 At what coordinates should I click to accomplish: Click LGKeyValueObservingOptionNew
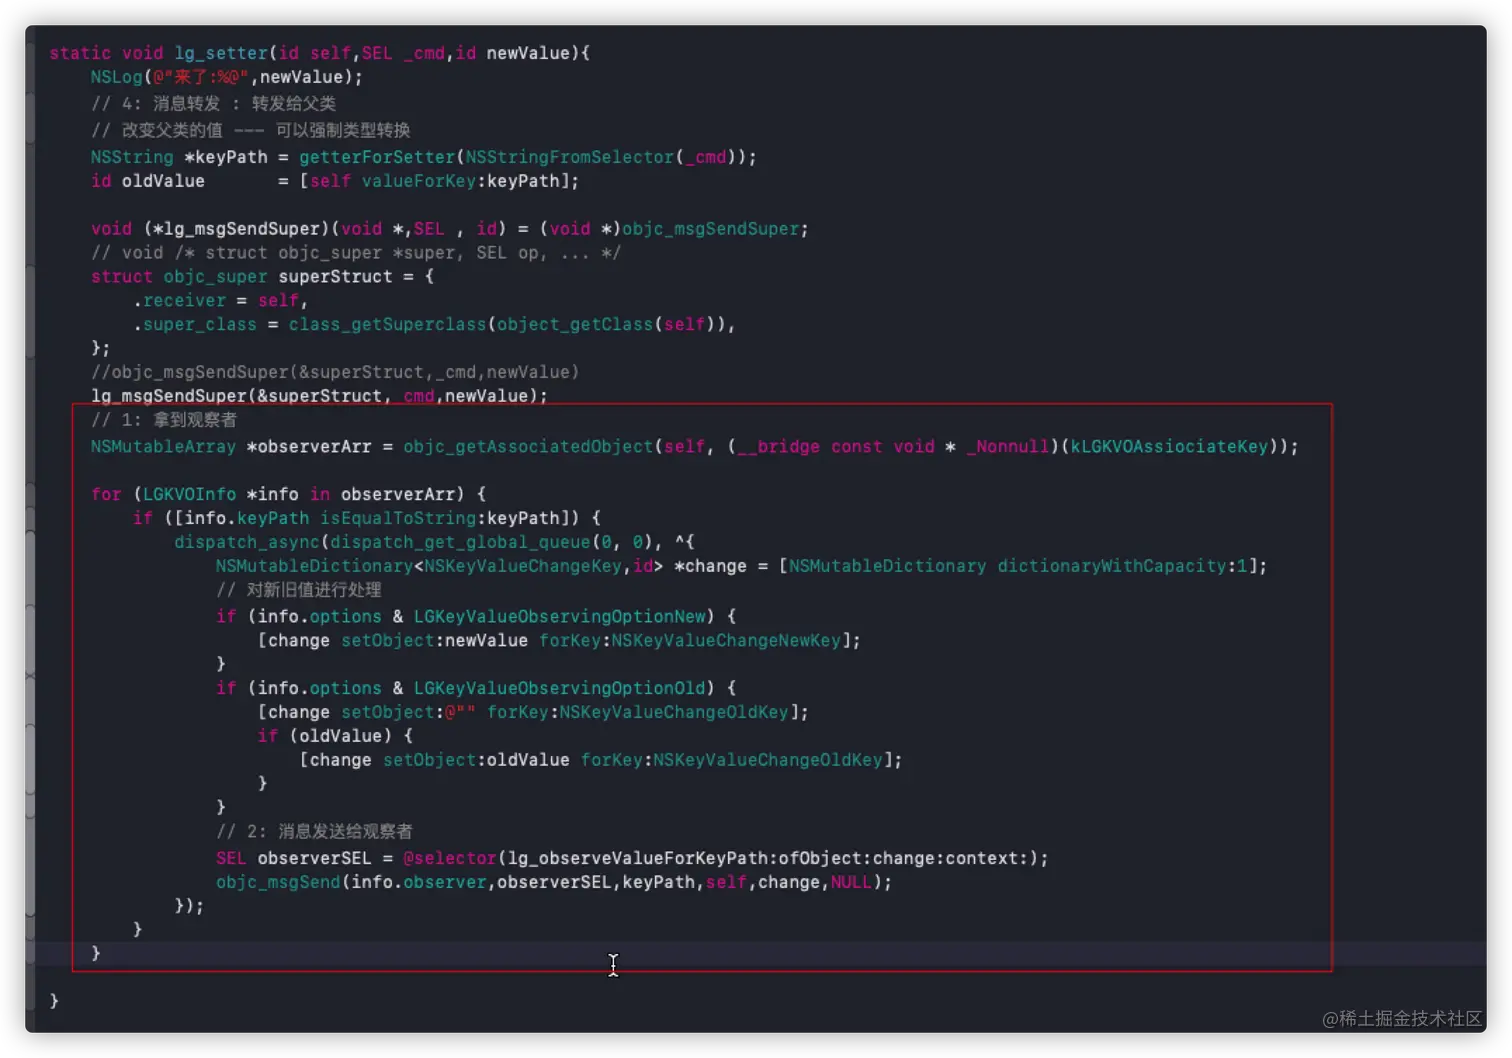[x=560, y=616]
